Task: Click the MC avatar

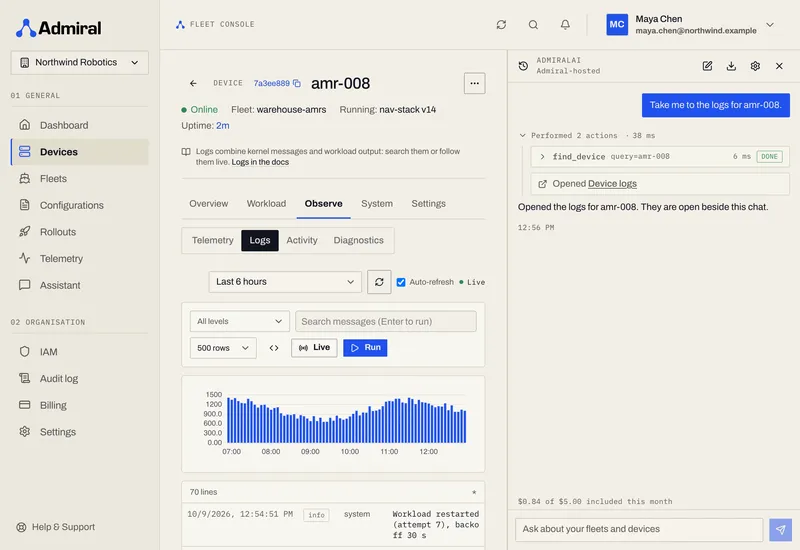Action: 617,24
